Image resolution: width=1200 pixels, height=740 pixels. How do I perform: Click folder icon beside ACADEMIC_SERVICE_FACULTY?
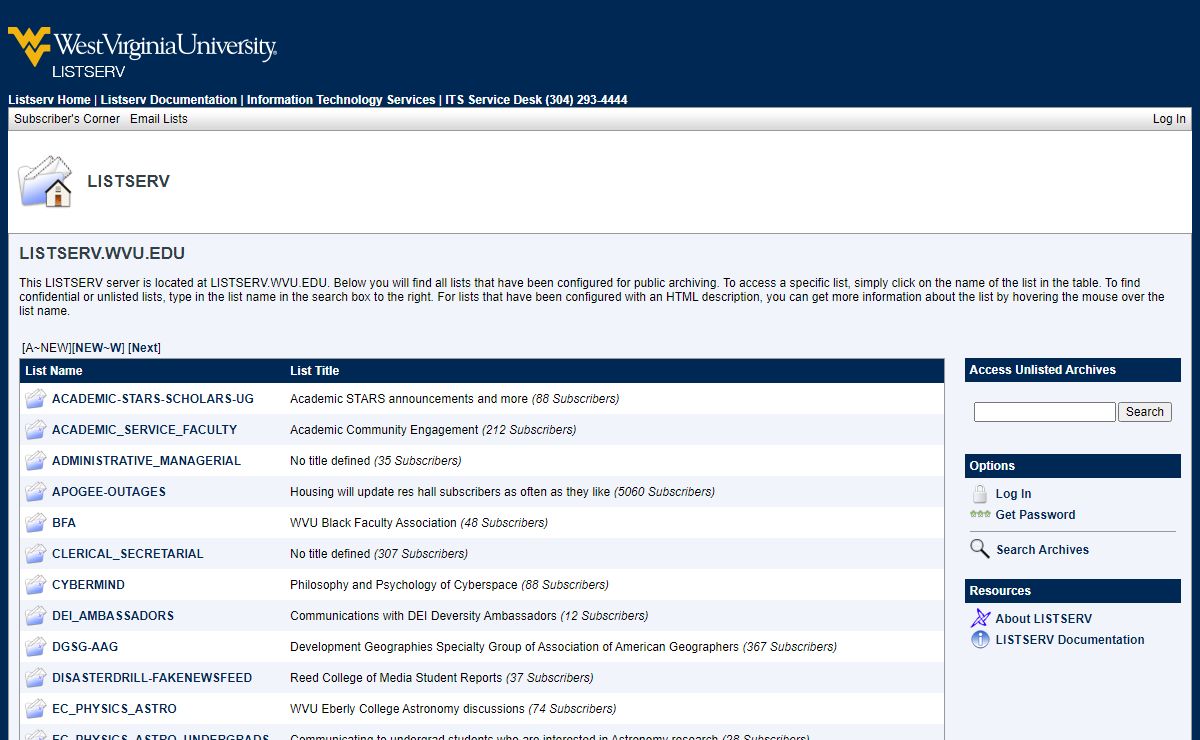[36, 430]
